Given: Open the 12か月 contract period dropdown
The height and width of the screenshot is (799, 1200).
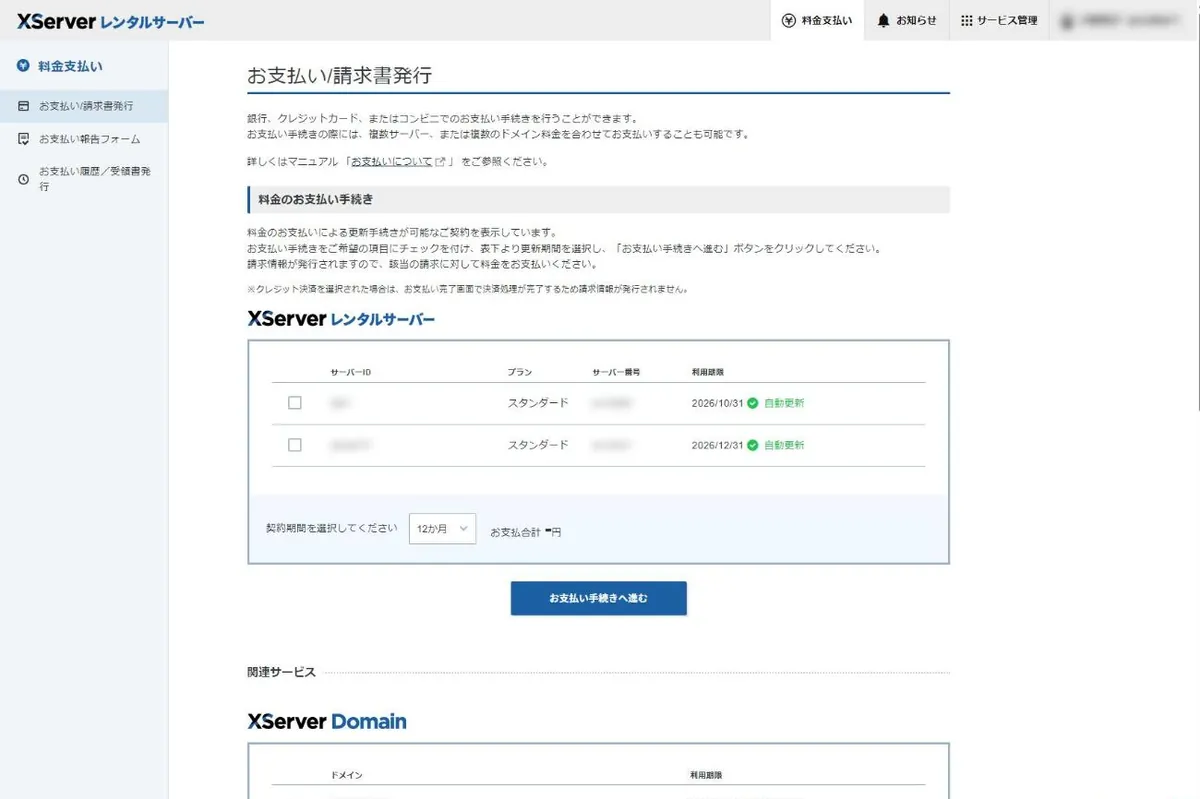Looking at the screenshot, I should [x=442, y=529].
